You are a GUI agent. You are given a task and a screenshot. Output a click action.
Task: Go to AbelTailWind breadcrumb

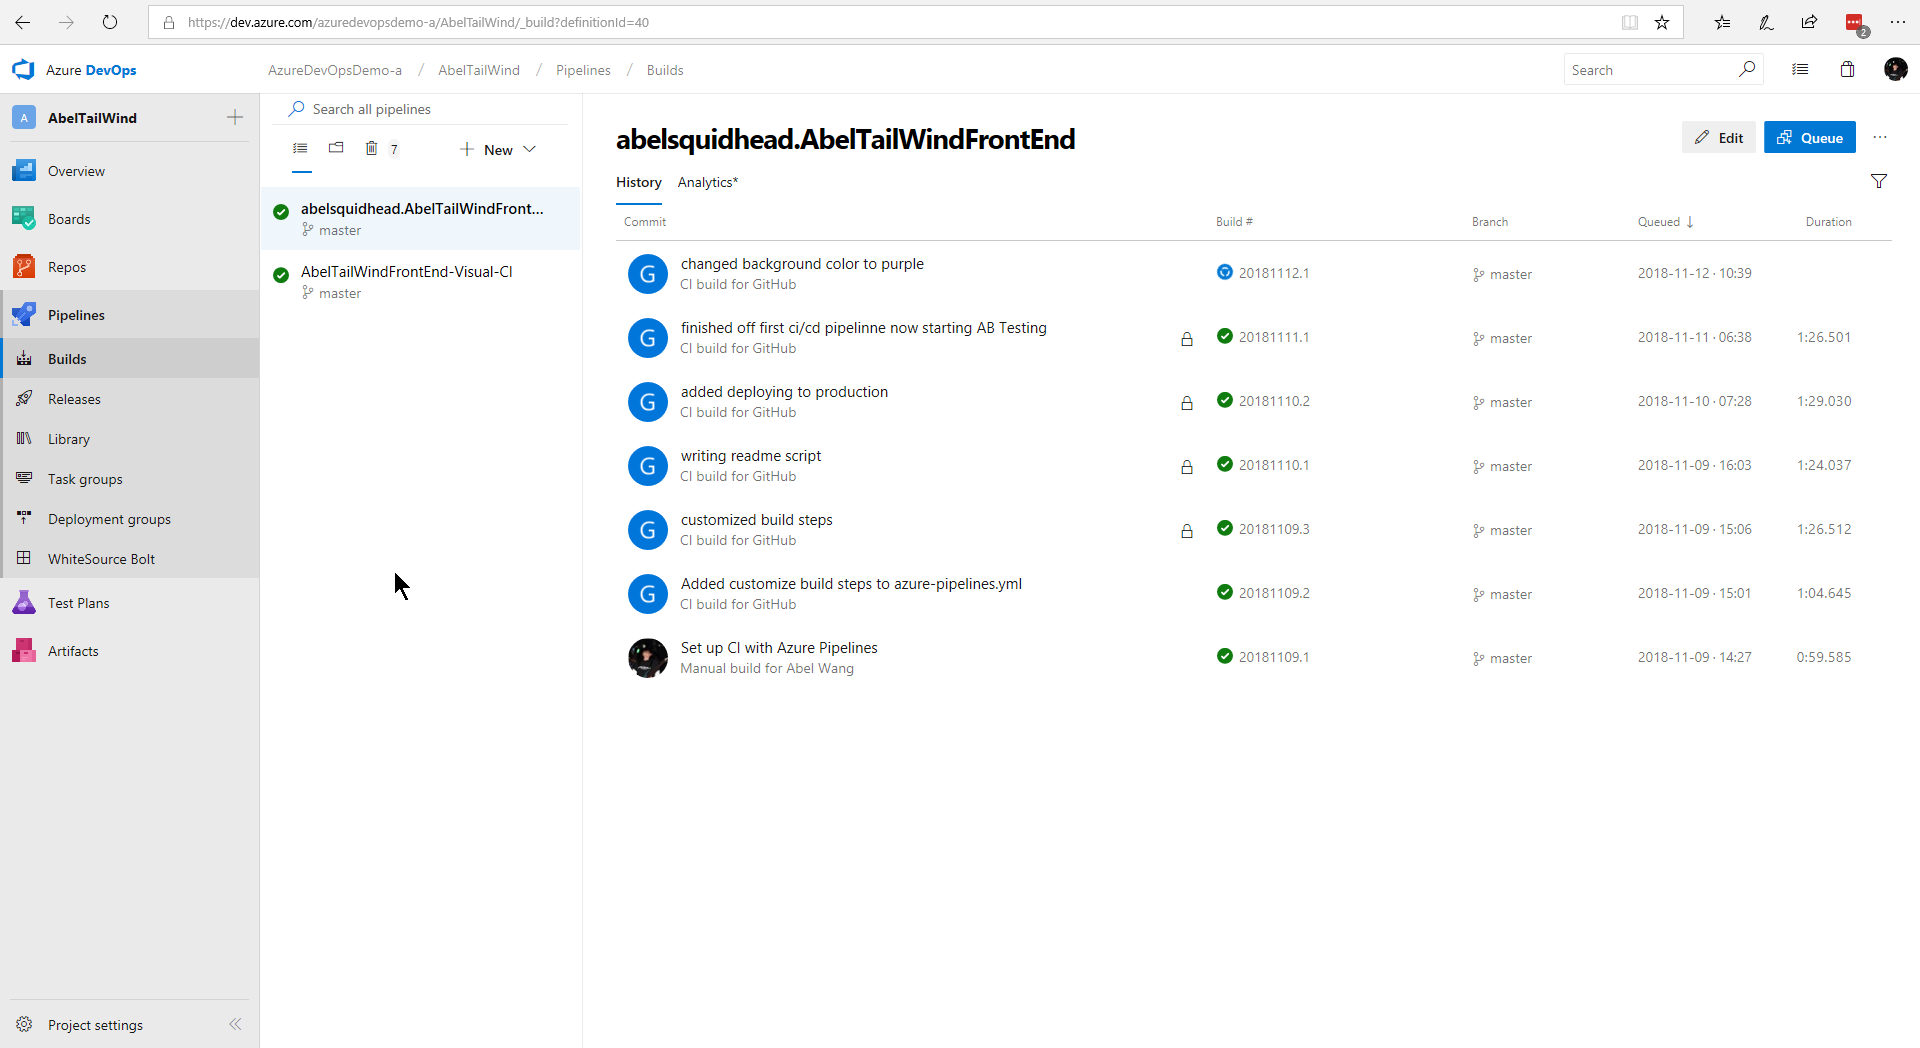point(479,70)
